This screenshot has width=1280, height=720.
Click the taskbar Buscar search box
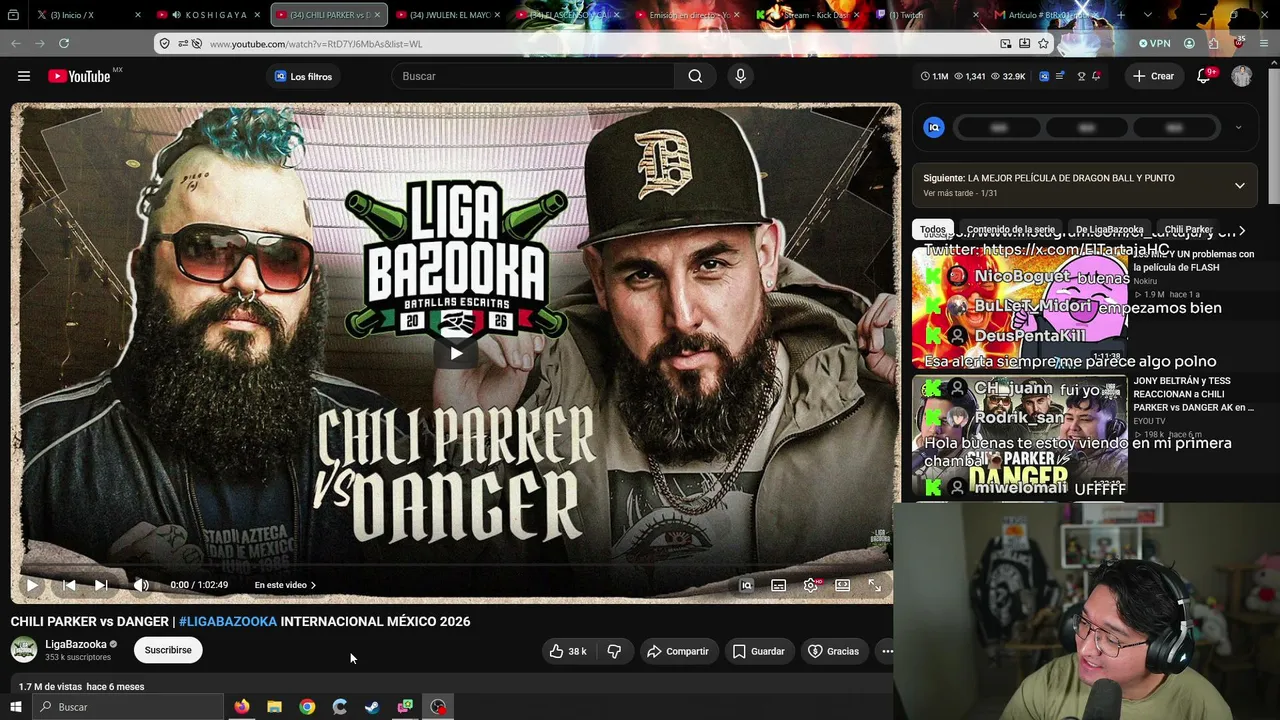(x=128, y=707)
